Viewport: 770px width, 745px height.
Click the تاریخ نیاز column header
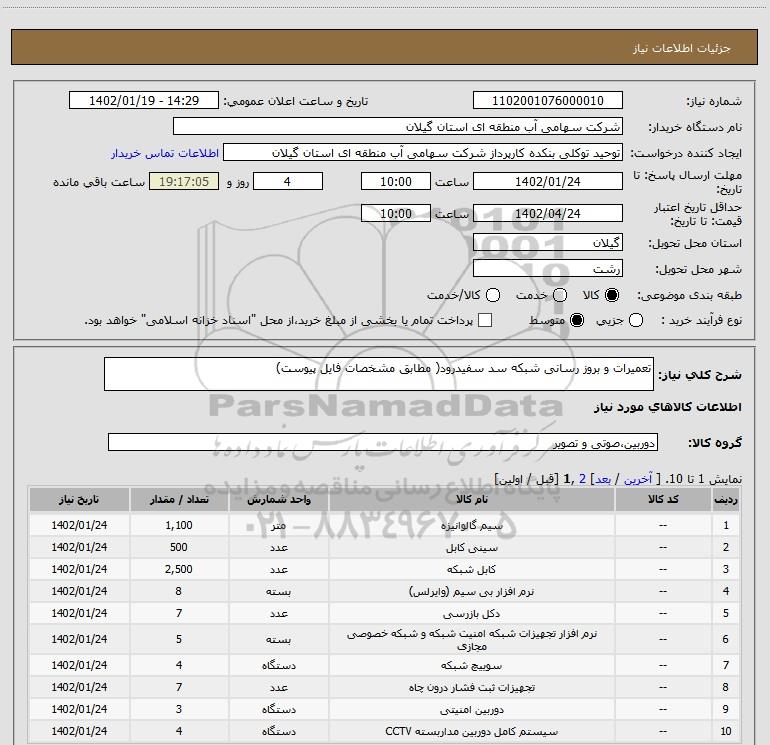pos(79,500)
